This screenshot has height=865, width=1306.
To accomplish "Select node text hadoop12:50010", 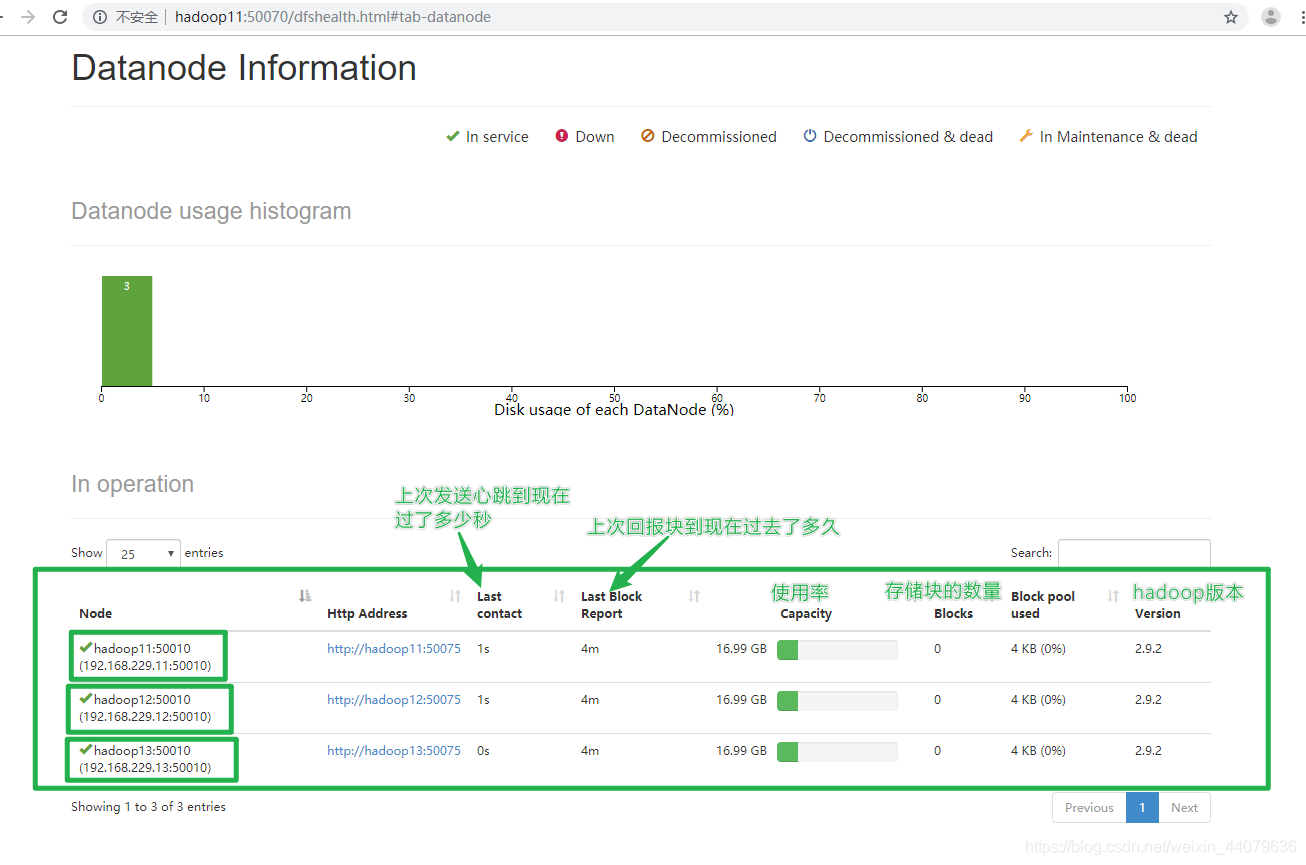I will [x=142, y=700].
